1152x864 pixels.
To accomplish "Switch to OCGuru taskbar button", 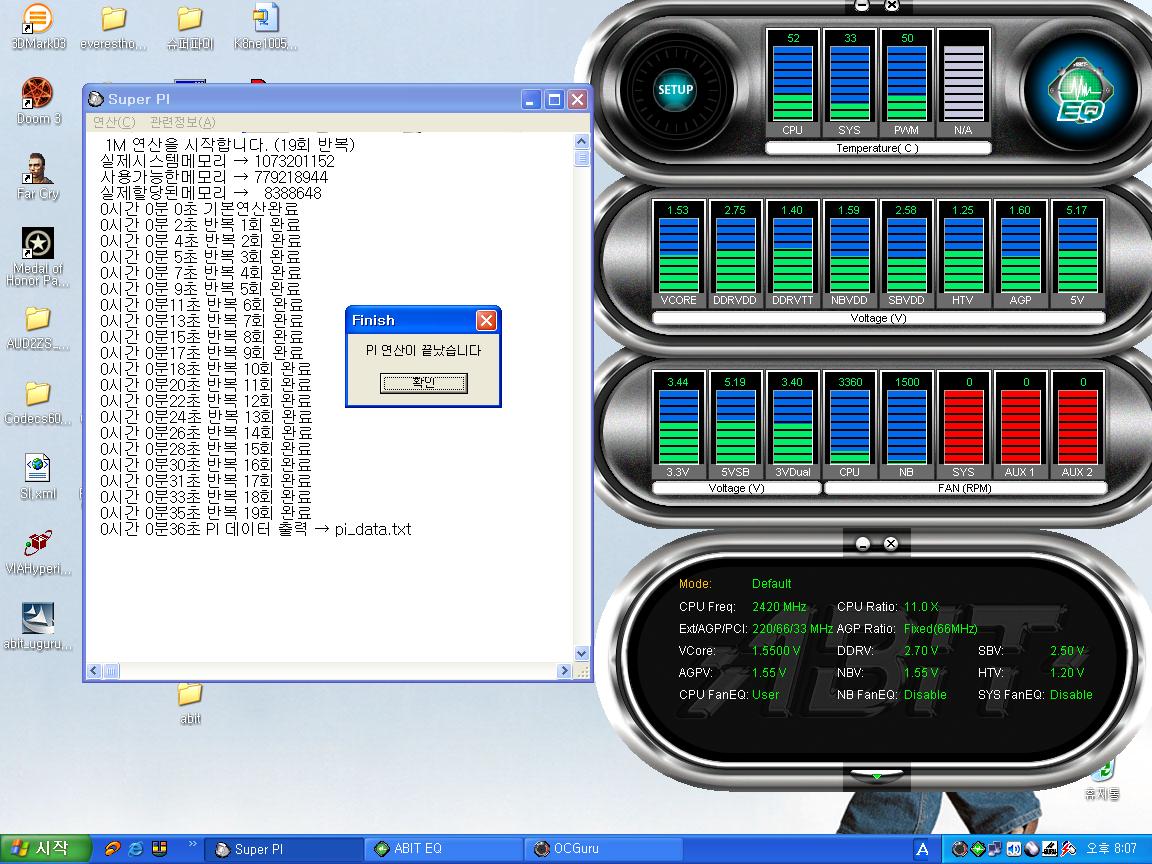I will click(603, 849).
